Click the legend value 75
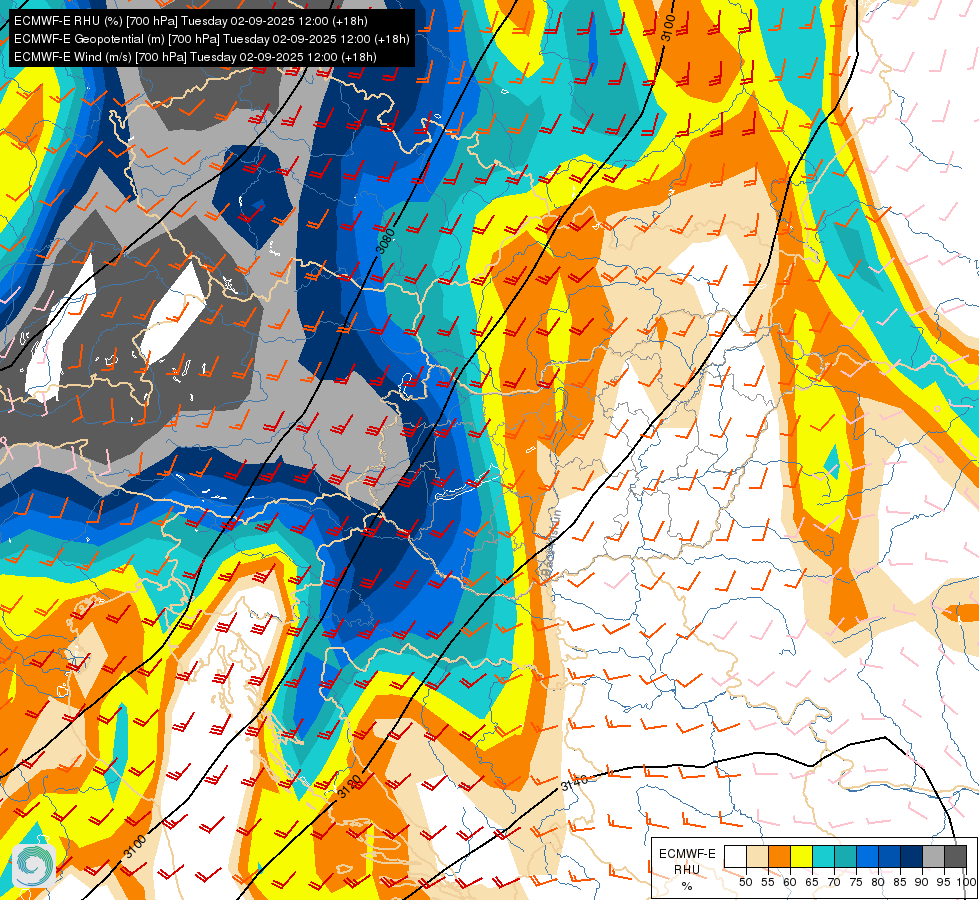979x900 pixels. [856, 882]
